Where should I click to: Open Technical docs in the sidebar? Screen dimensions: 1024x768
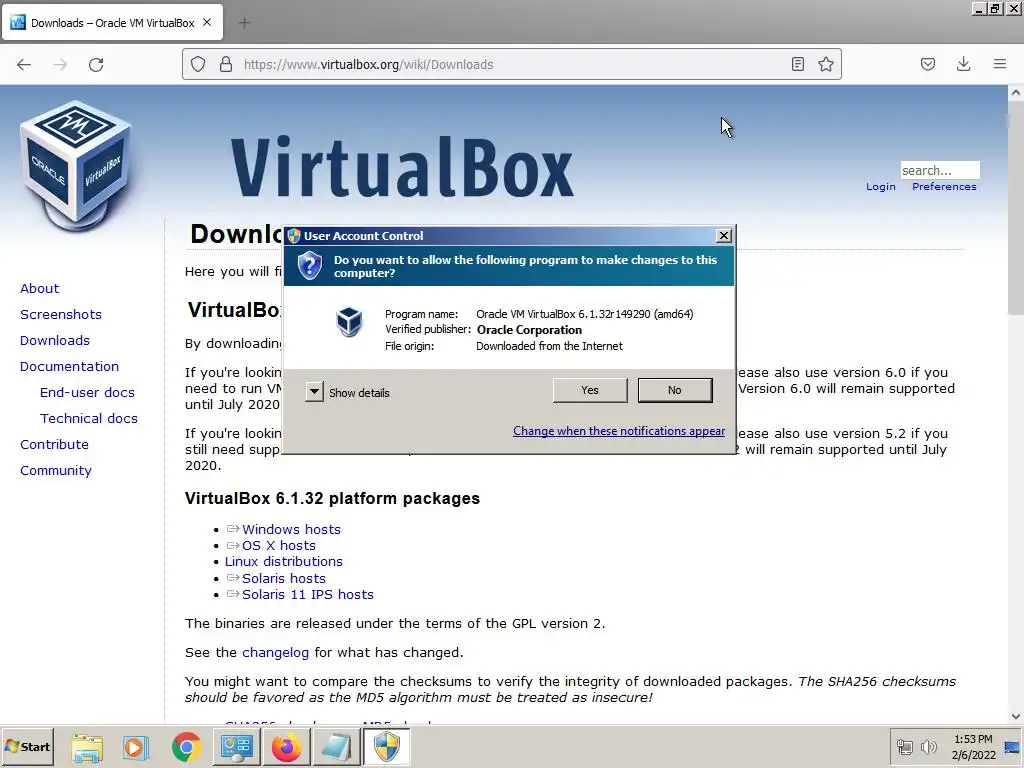tap(89, 419)
